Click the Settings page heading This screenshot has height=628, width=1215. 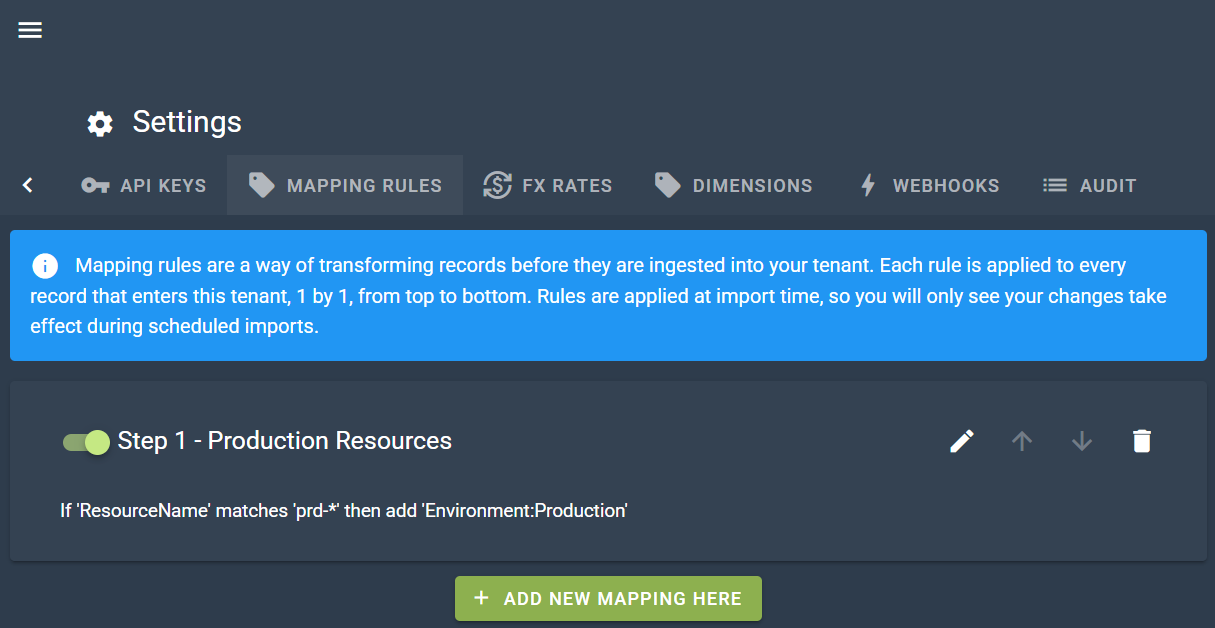click(x=187, y=122)
